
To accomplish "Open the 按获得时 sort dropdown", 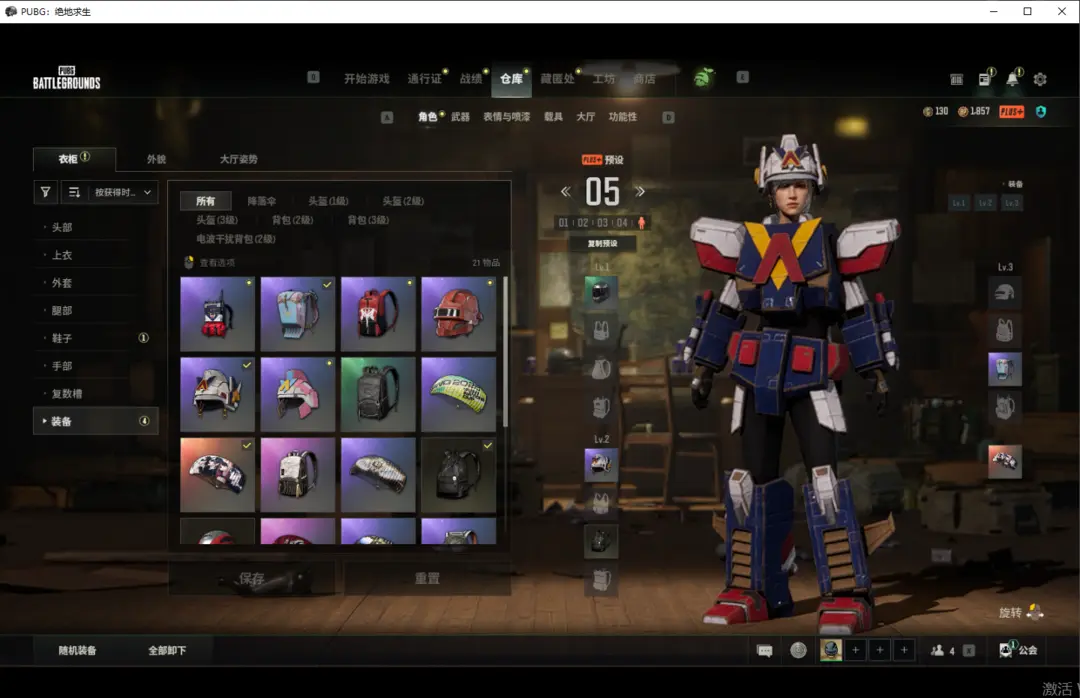I will pyautogui.click(x=123, y=192).
